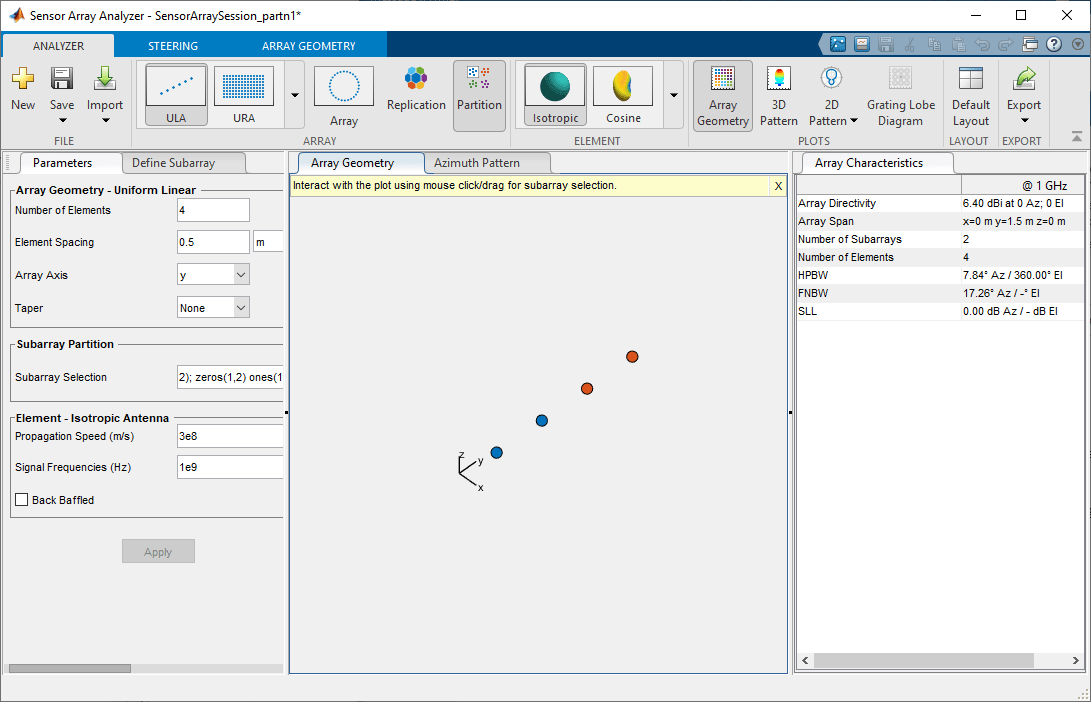Click the scissors cut icon
The image size is (1091, 702).
[x=909, y=45]
